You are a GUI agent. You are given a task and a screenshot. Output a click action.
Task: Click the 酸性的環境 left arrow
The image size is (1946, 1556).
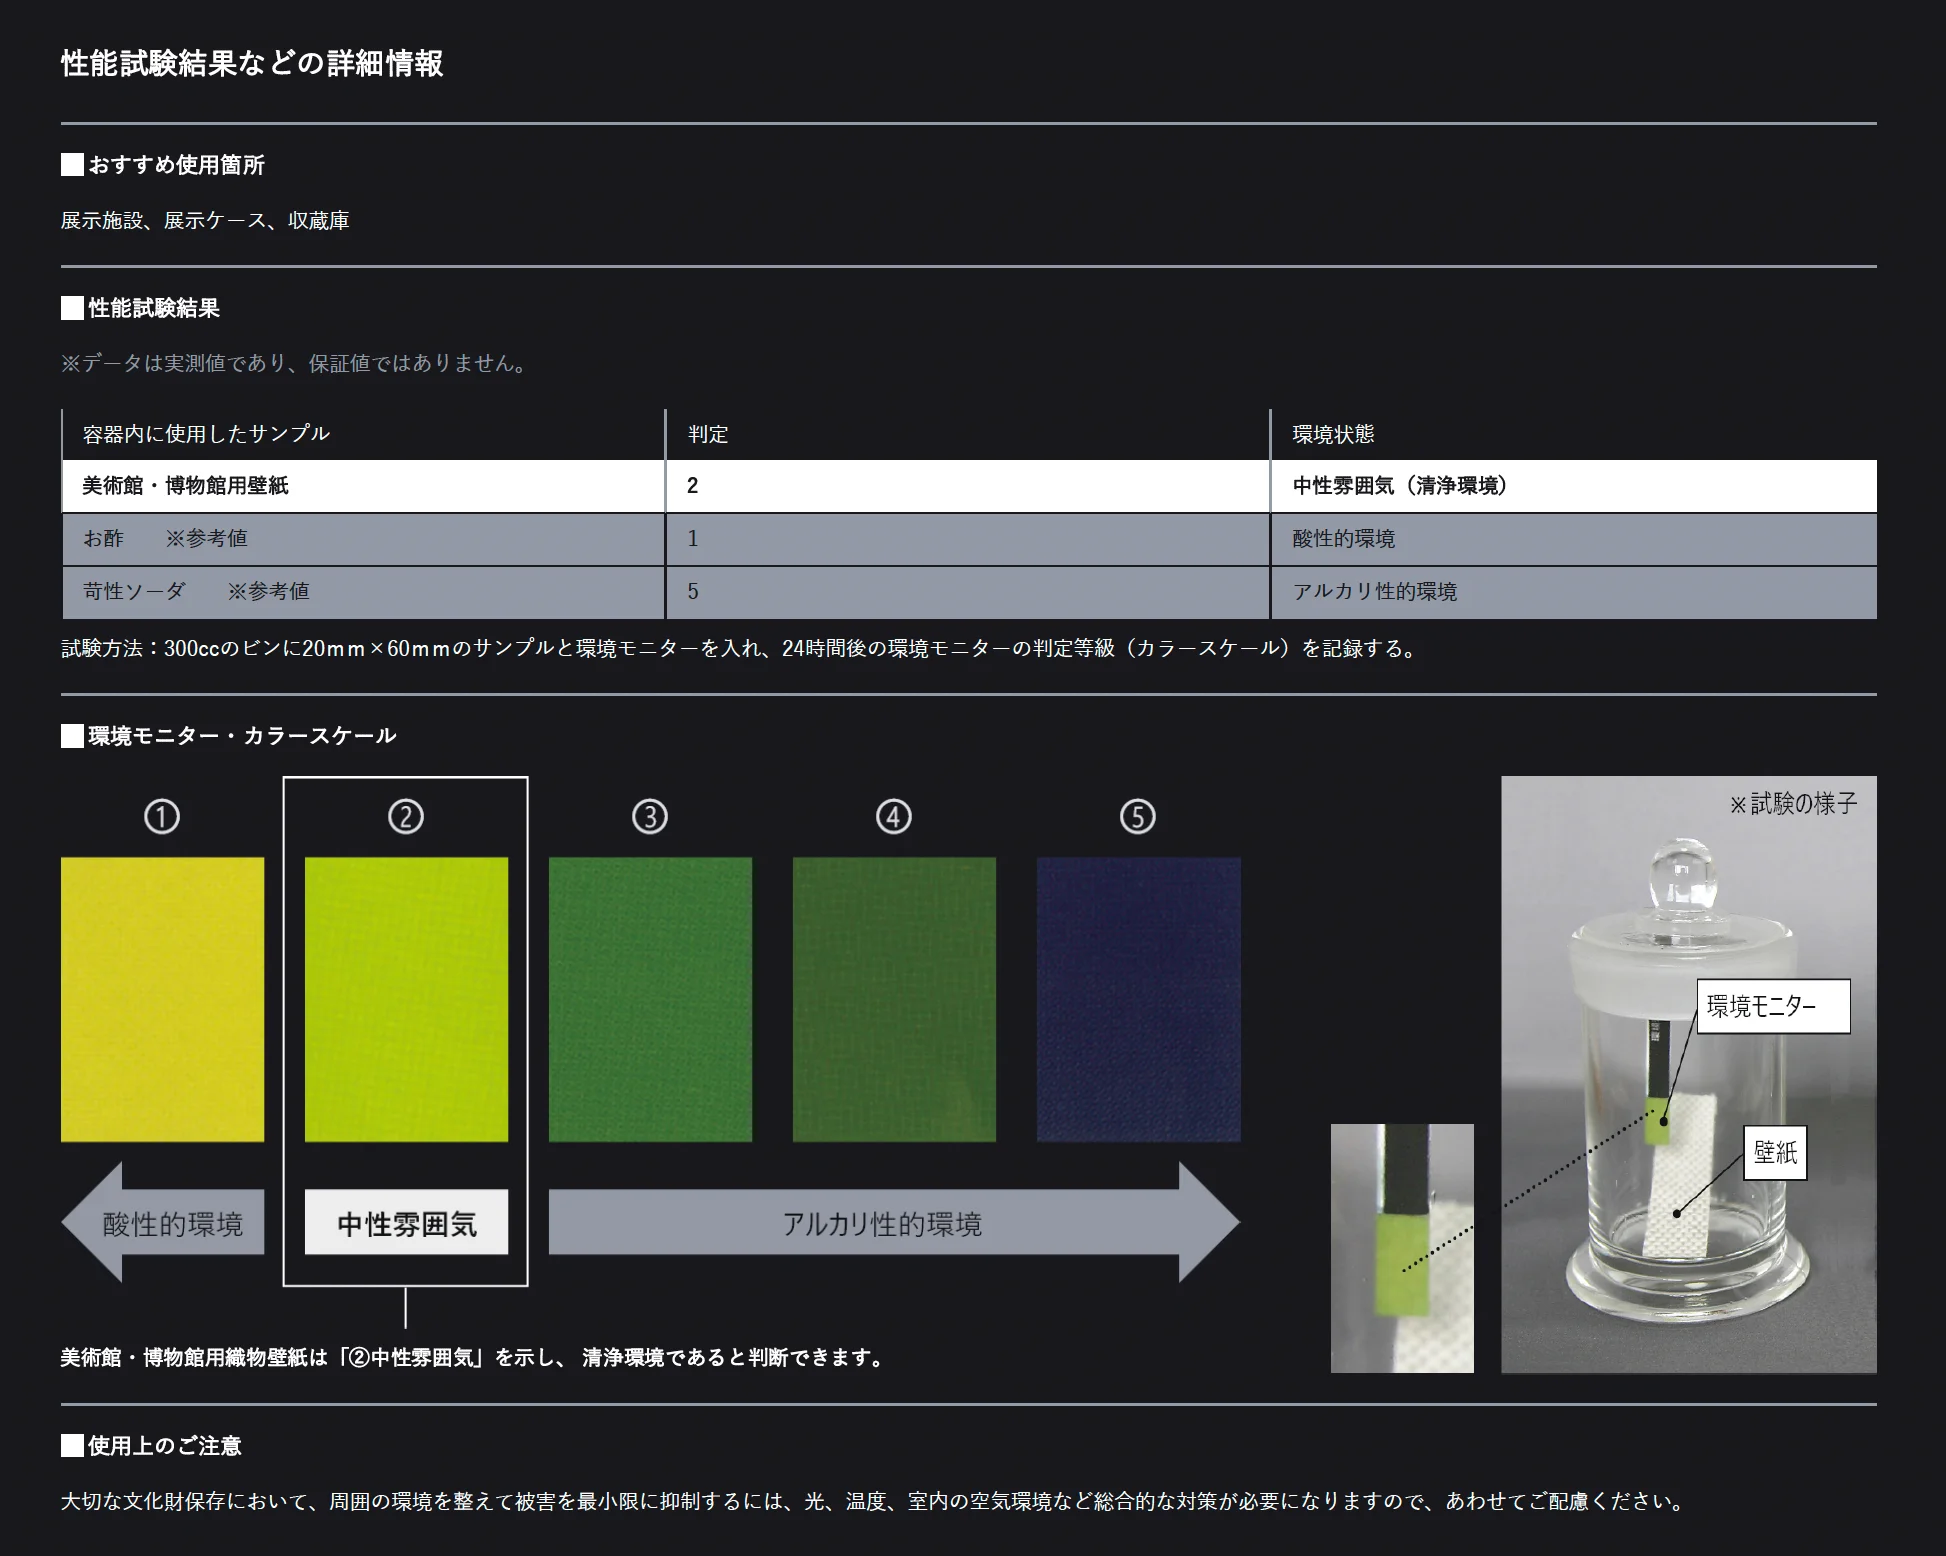point(163,1222)
